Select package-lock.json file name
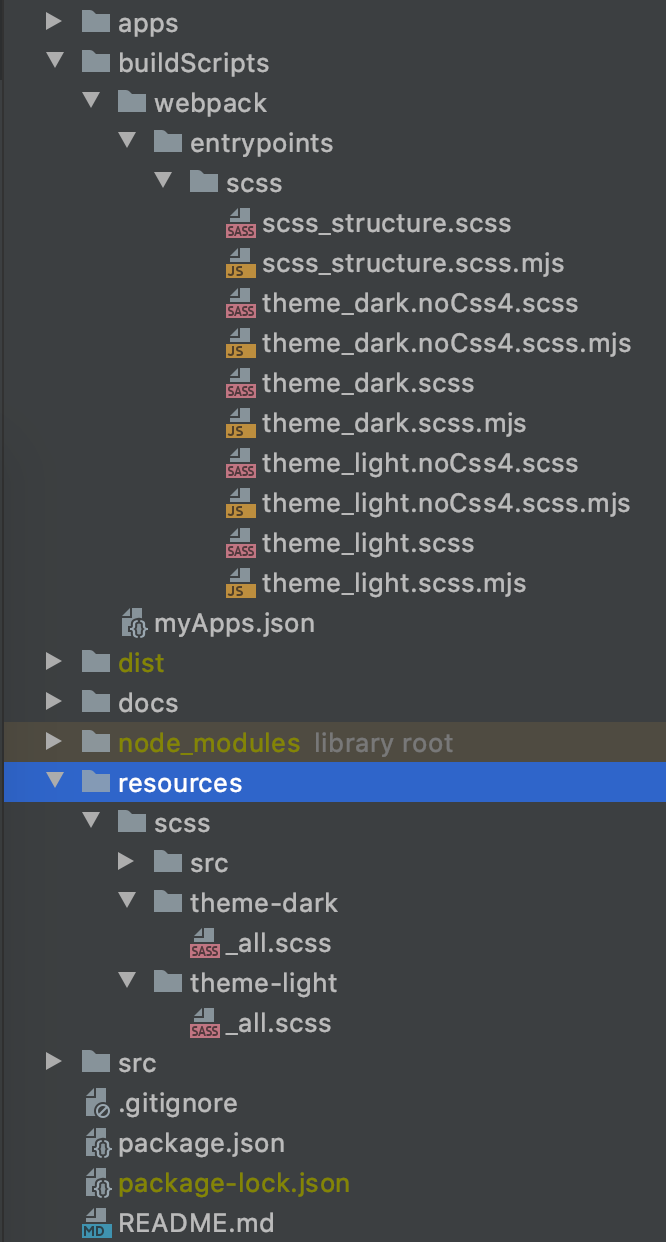The image size is (666, 1242). click(234, 1183)
